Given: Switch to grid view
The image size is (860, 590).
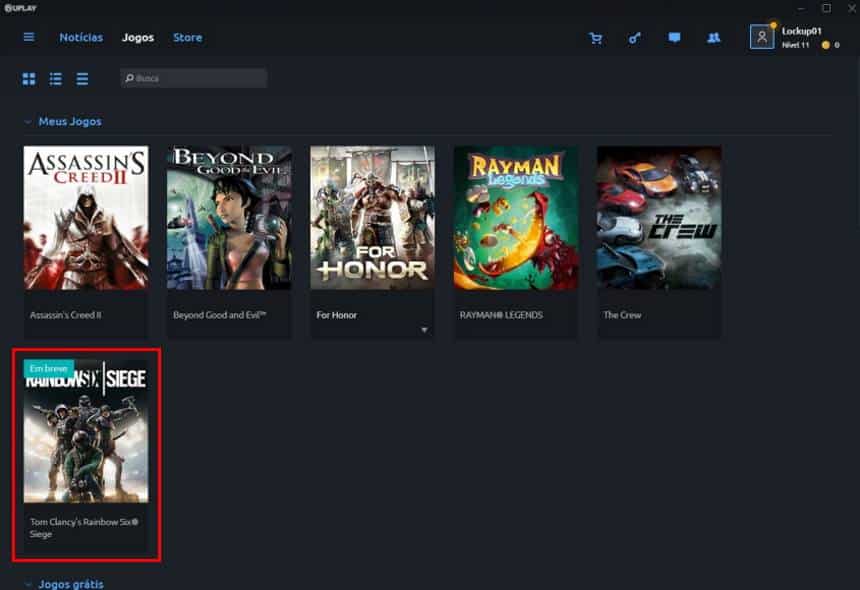Looking at the screenshot, I should 29,79.
